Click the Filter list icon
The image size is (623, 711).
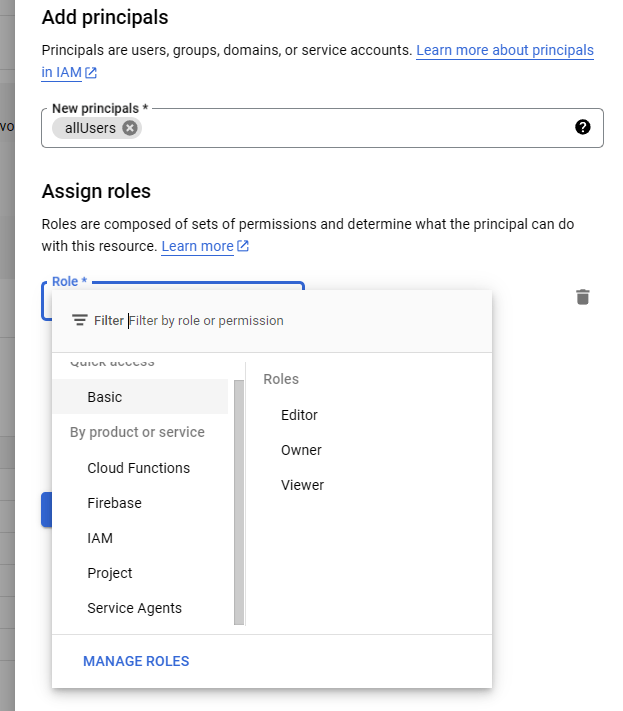80,321
